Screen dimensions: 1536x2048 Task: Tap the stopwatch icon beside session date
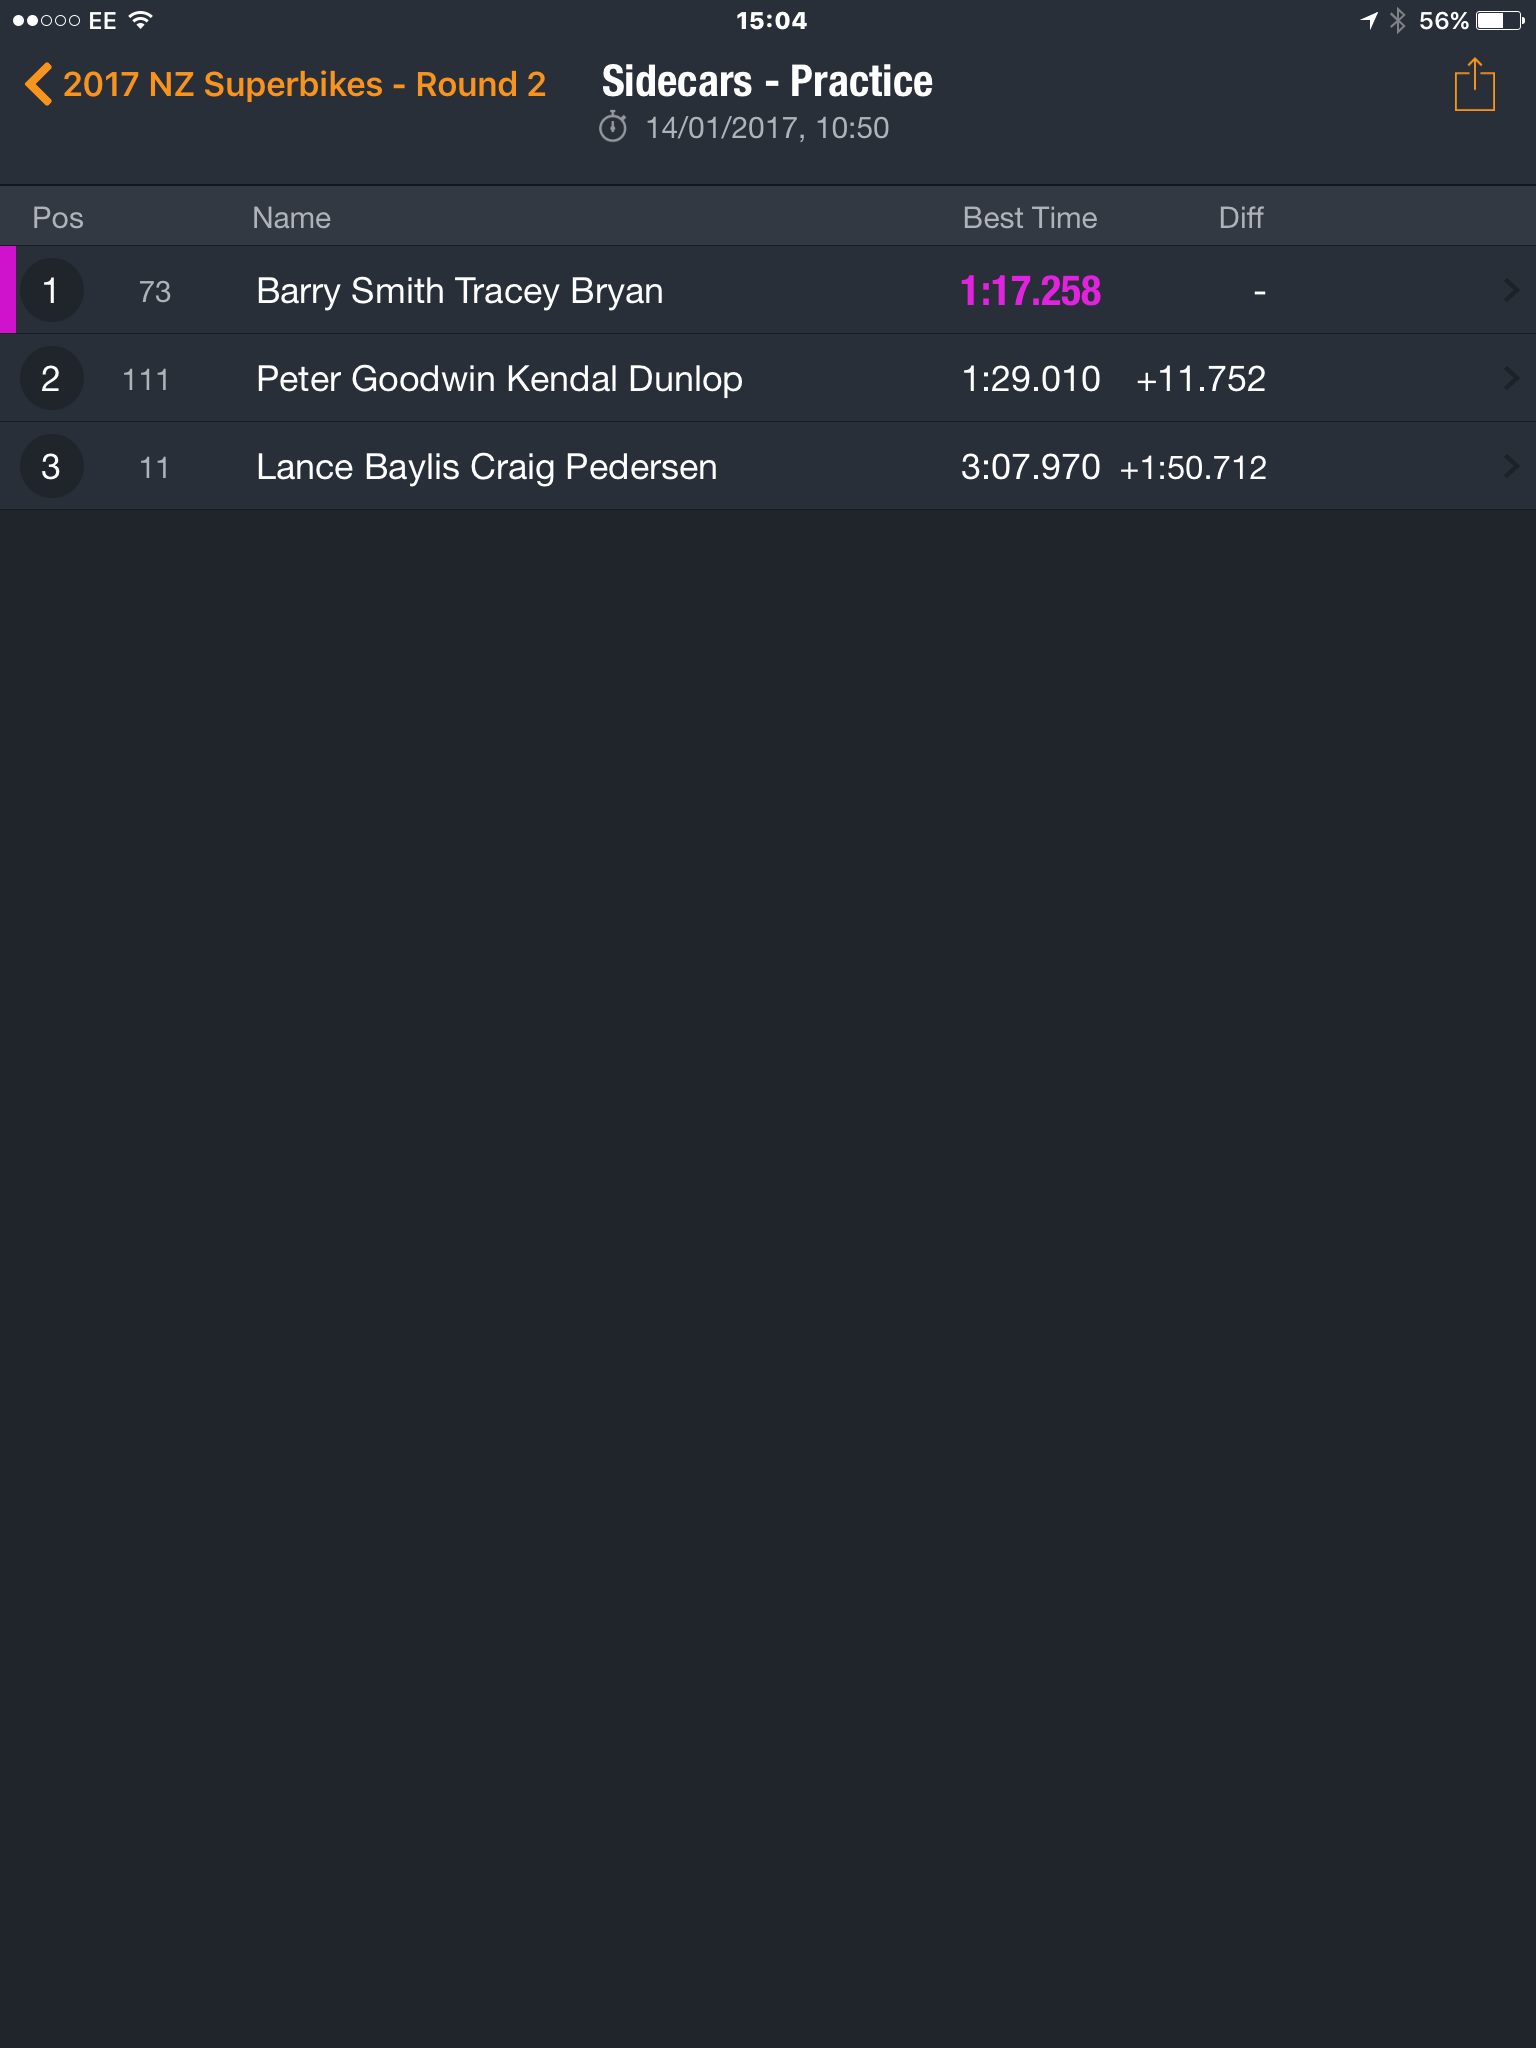coord(613,128)
